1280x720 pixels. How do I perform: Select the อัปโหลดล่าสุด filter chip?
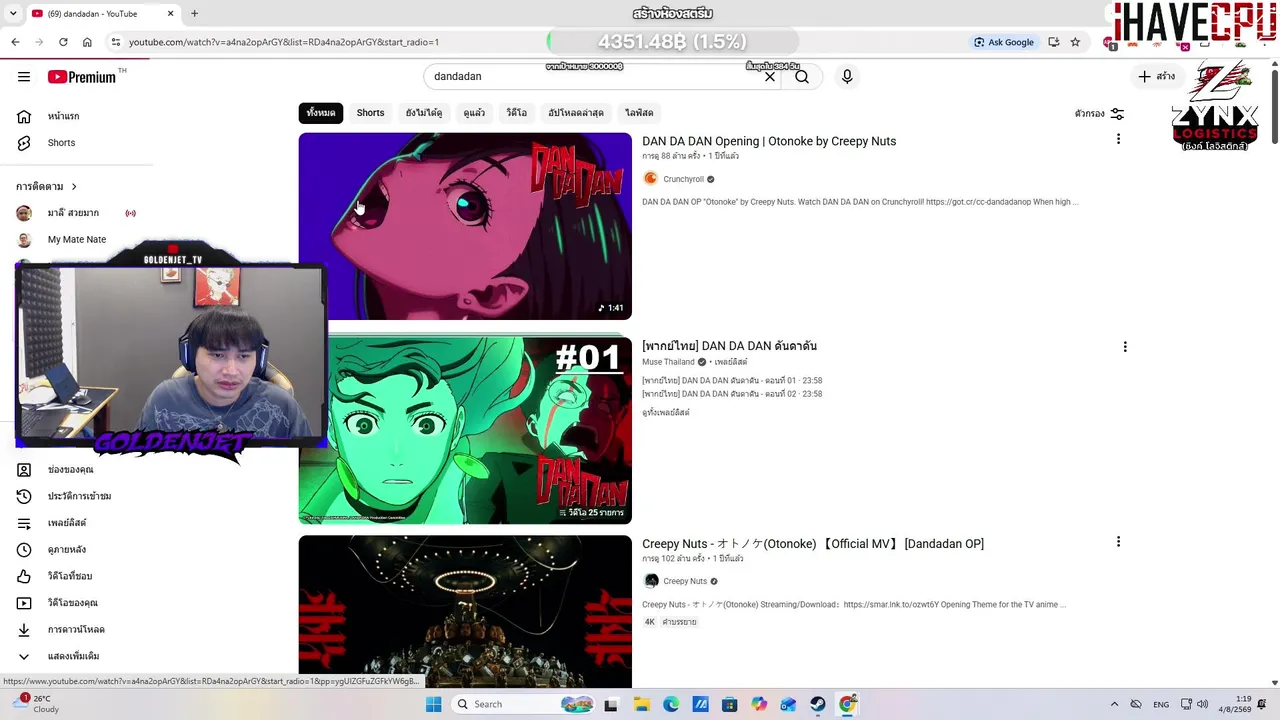[576, 113]
